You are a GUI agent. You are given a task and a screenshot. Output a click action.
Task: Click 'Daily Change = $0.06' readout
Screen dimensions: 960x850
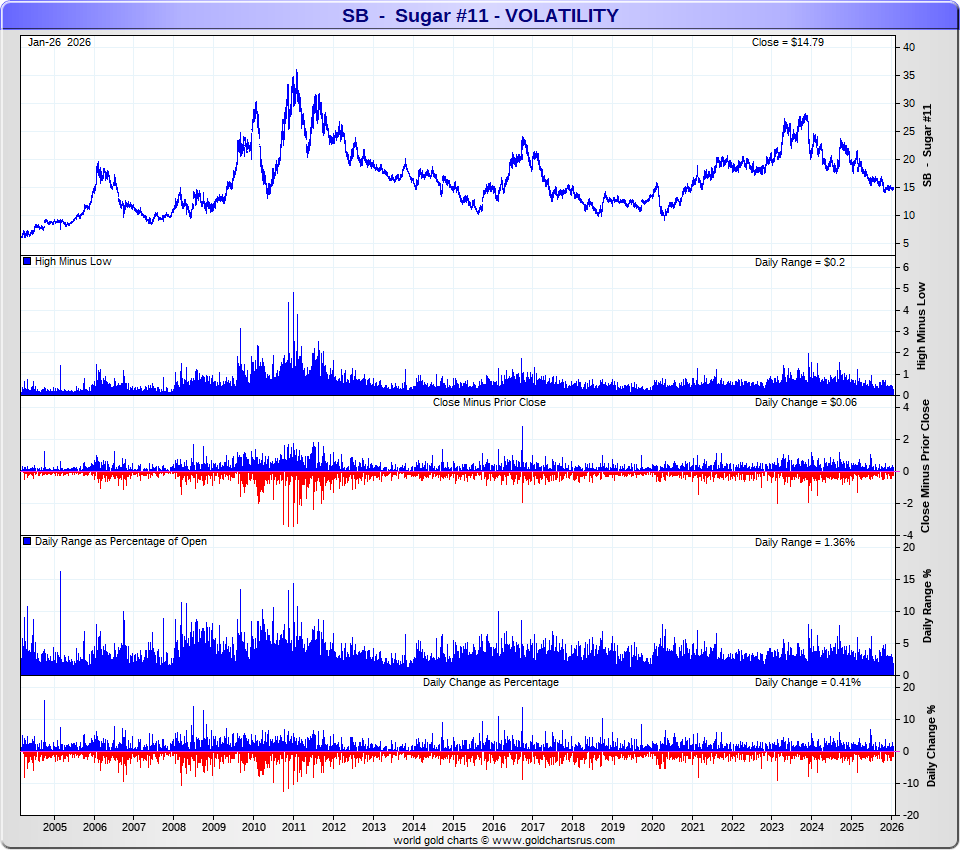click(805, 402)
